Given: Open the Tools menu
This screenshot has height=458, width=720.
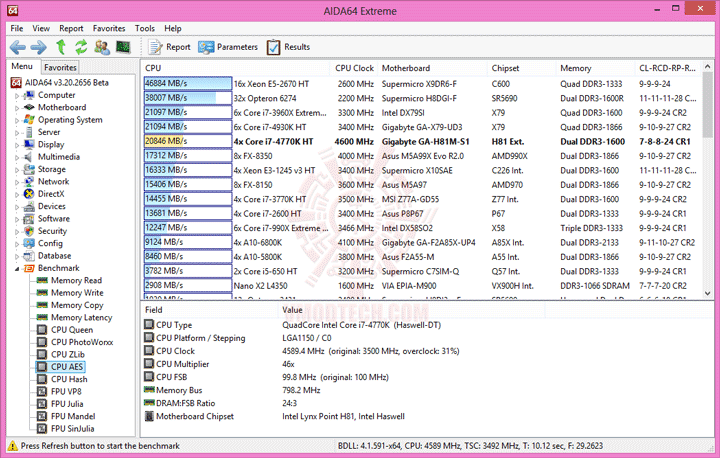Looking at the screenshot, I should point(145,28).
